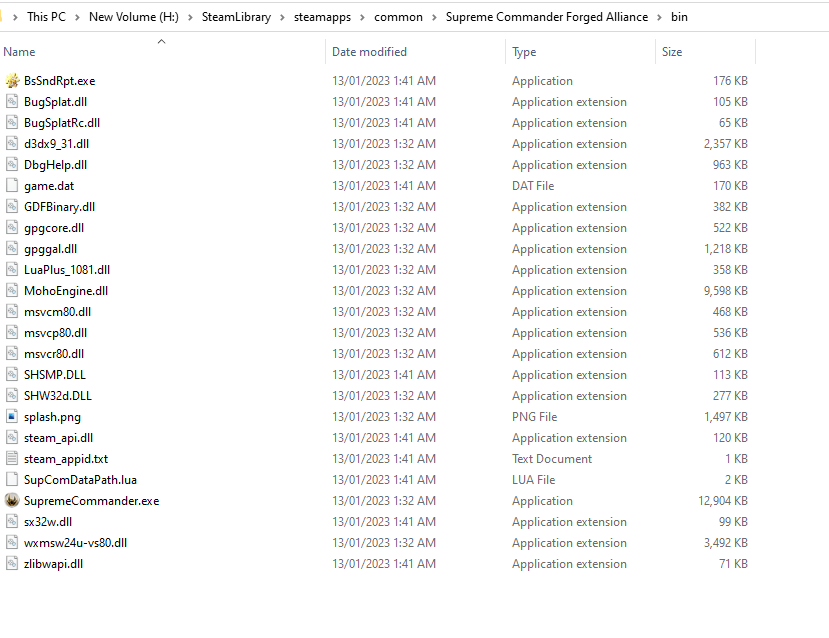This screenshot has height=638, width=829.
Task: Click the zlibwapi.dll file icon
Action: (12, 564)
